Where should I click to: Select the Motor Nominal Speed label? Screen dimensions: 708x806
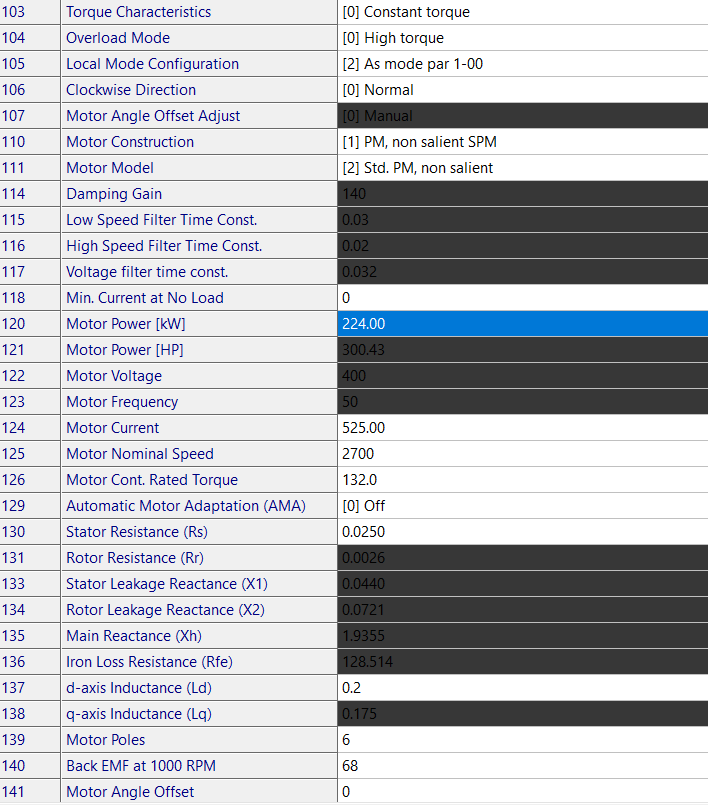coord(139,454)
